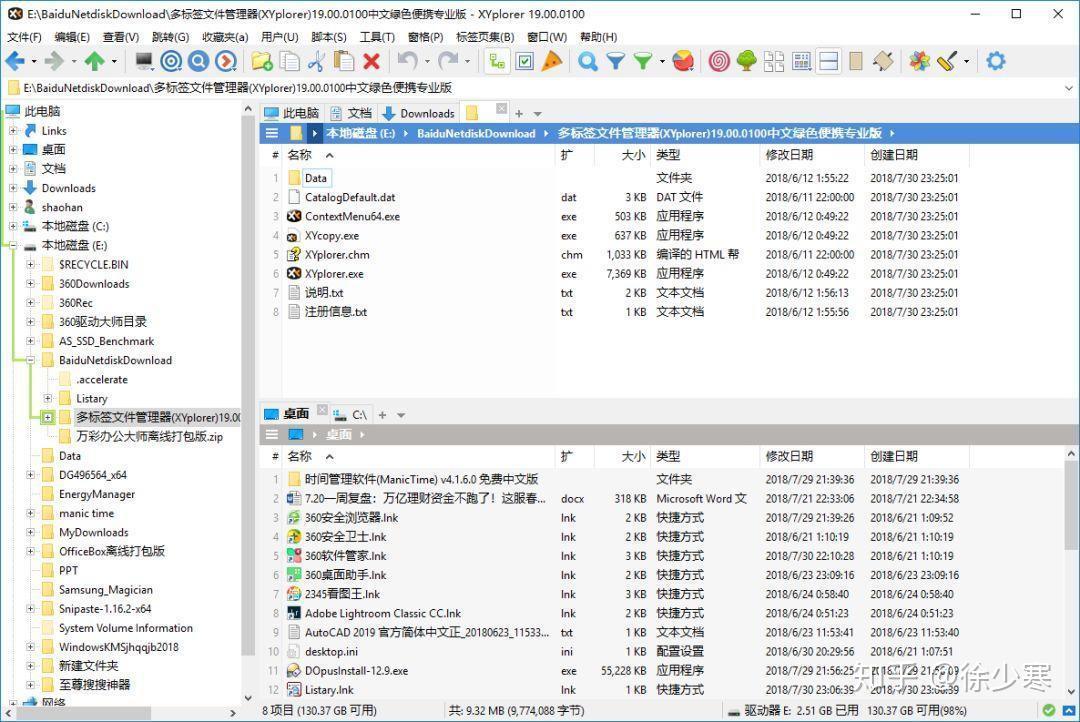Click the blue funnel Visual Filter icon

pos(615,62)
